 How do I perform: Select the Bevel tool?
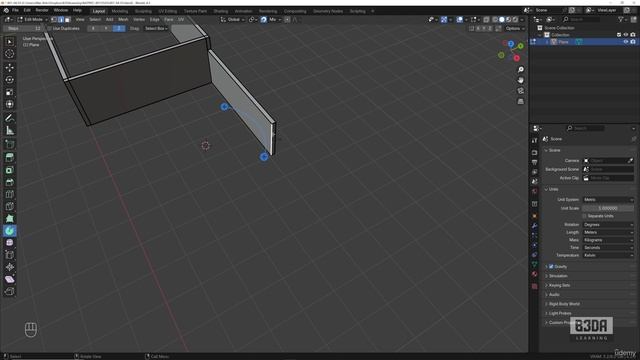click(x=10, y=182)
